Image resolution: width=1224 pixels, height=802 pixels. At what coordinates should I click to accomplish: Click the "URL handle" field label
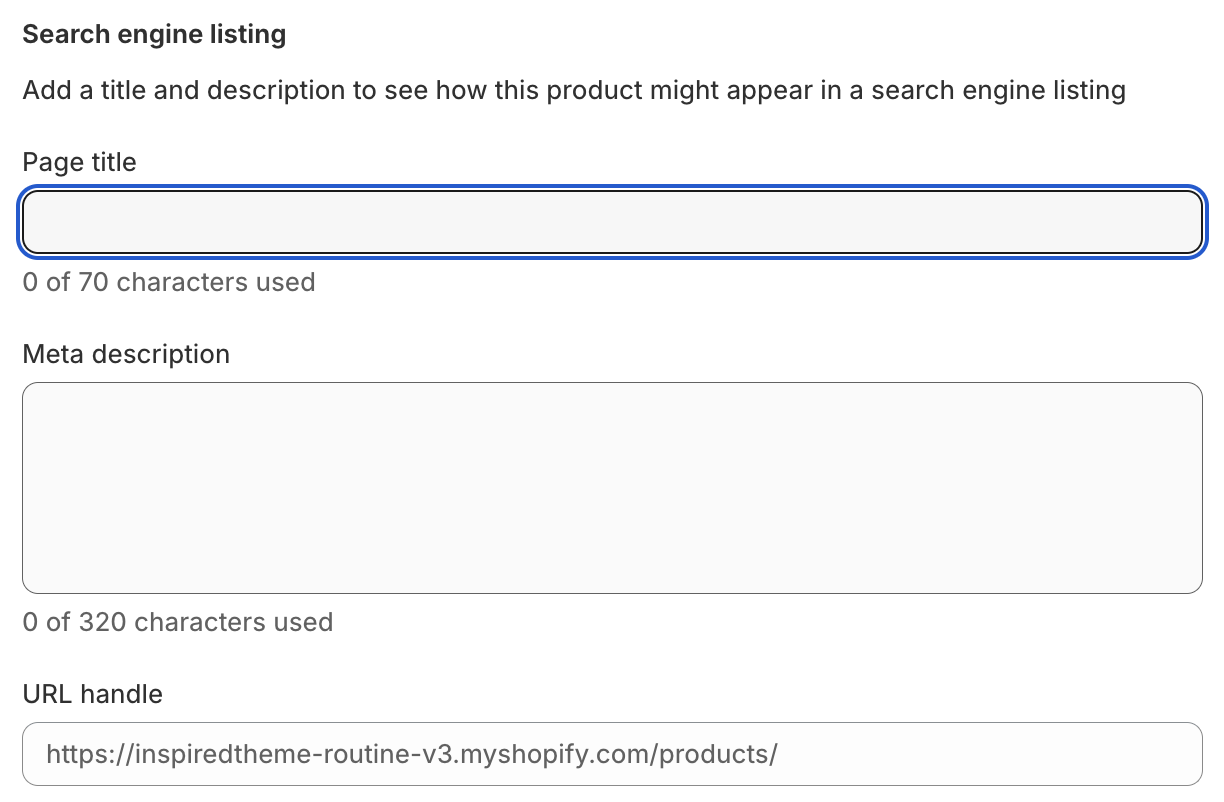[92, 694]
